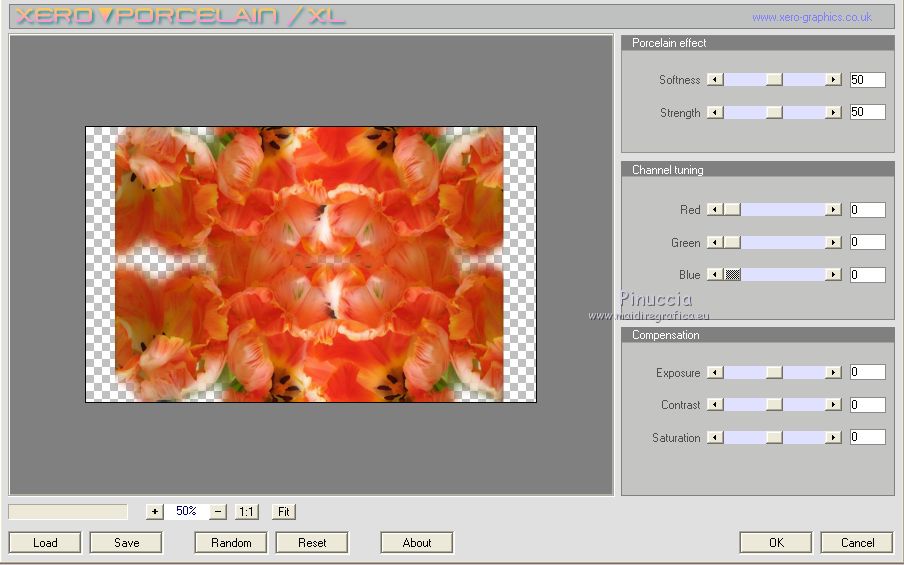The width and height of the screenshot is (904, 565).
Task: Cancel the Porcelain filter dialog
Action: [x=857, y=543]
